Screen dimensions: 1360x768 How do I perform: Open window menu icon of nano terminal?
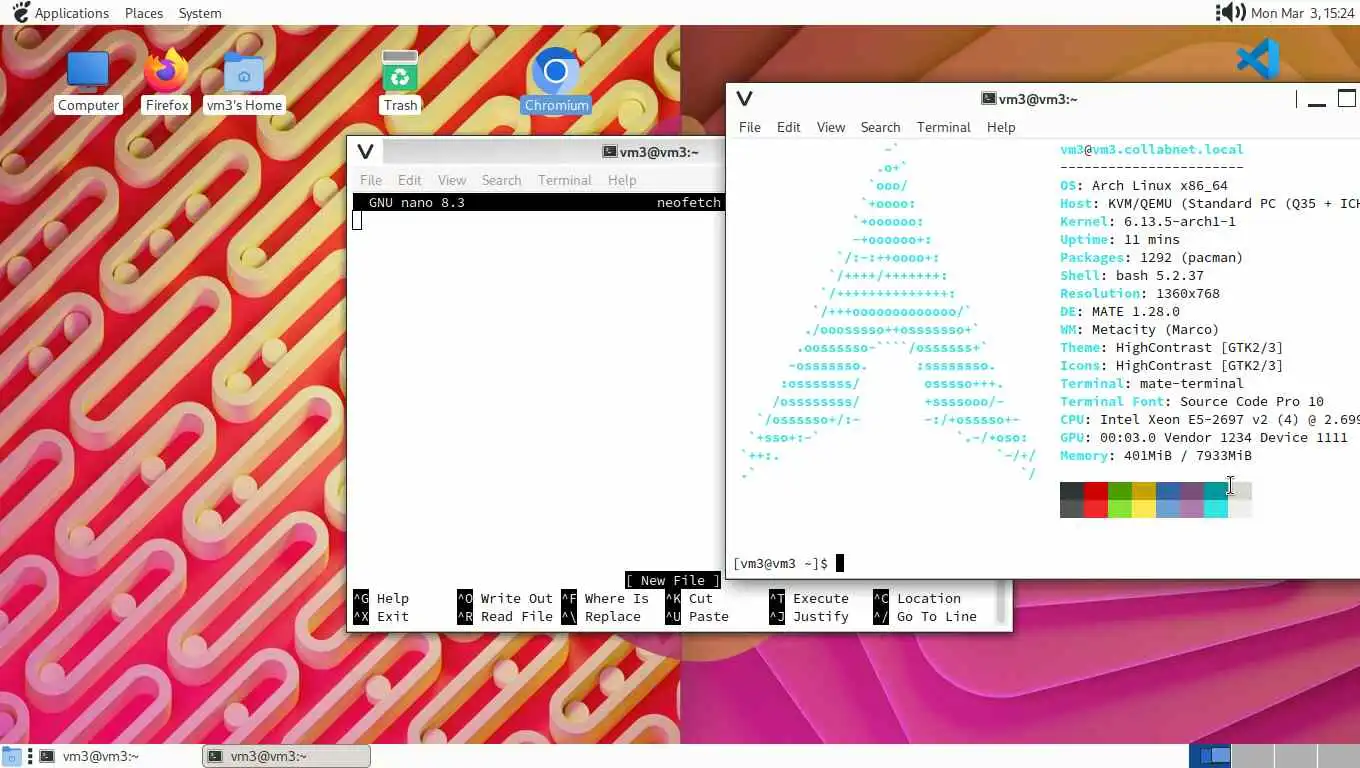point(365,152)
